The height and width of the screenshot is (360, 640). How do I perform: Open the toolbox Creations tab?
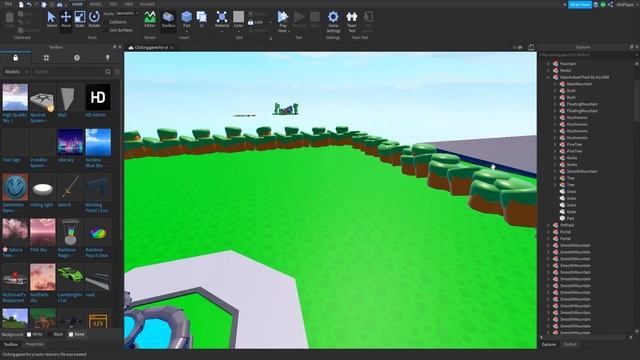click(108, 58)
